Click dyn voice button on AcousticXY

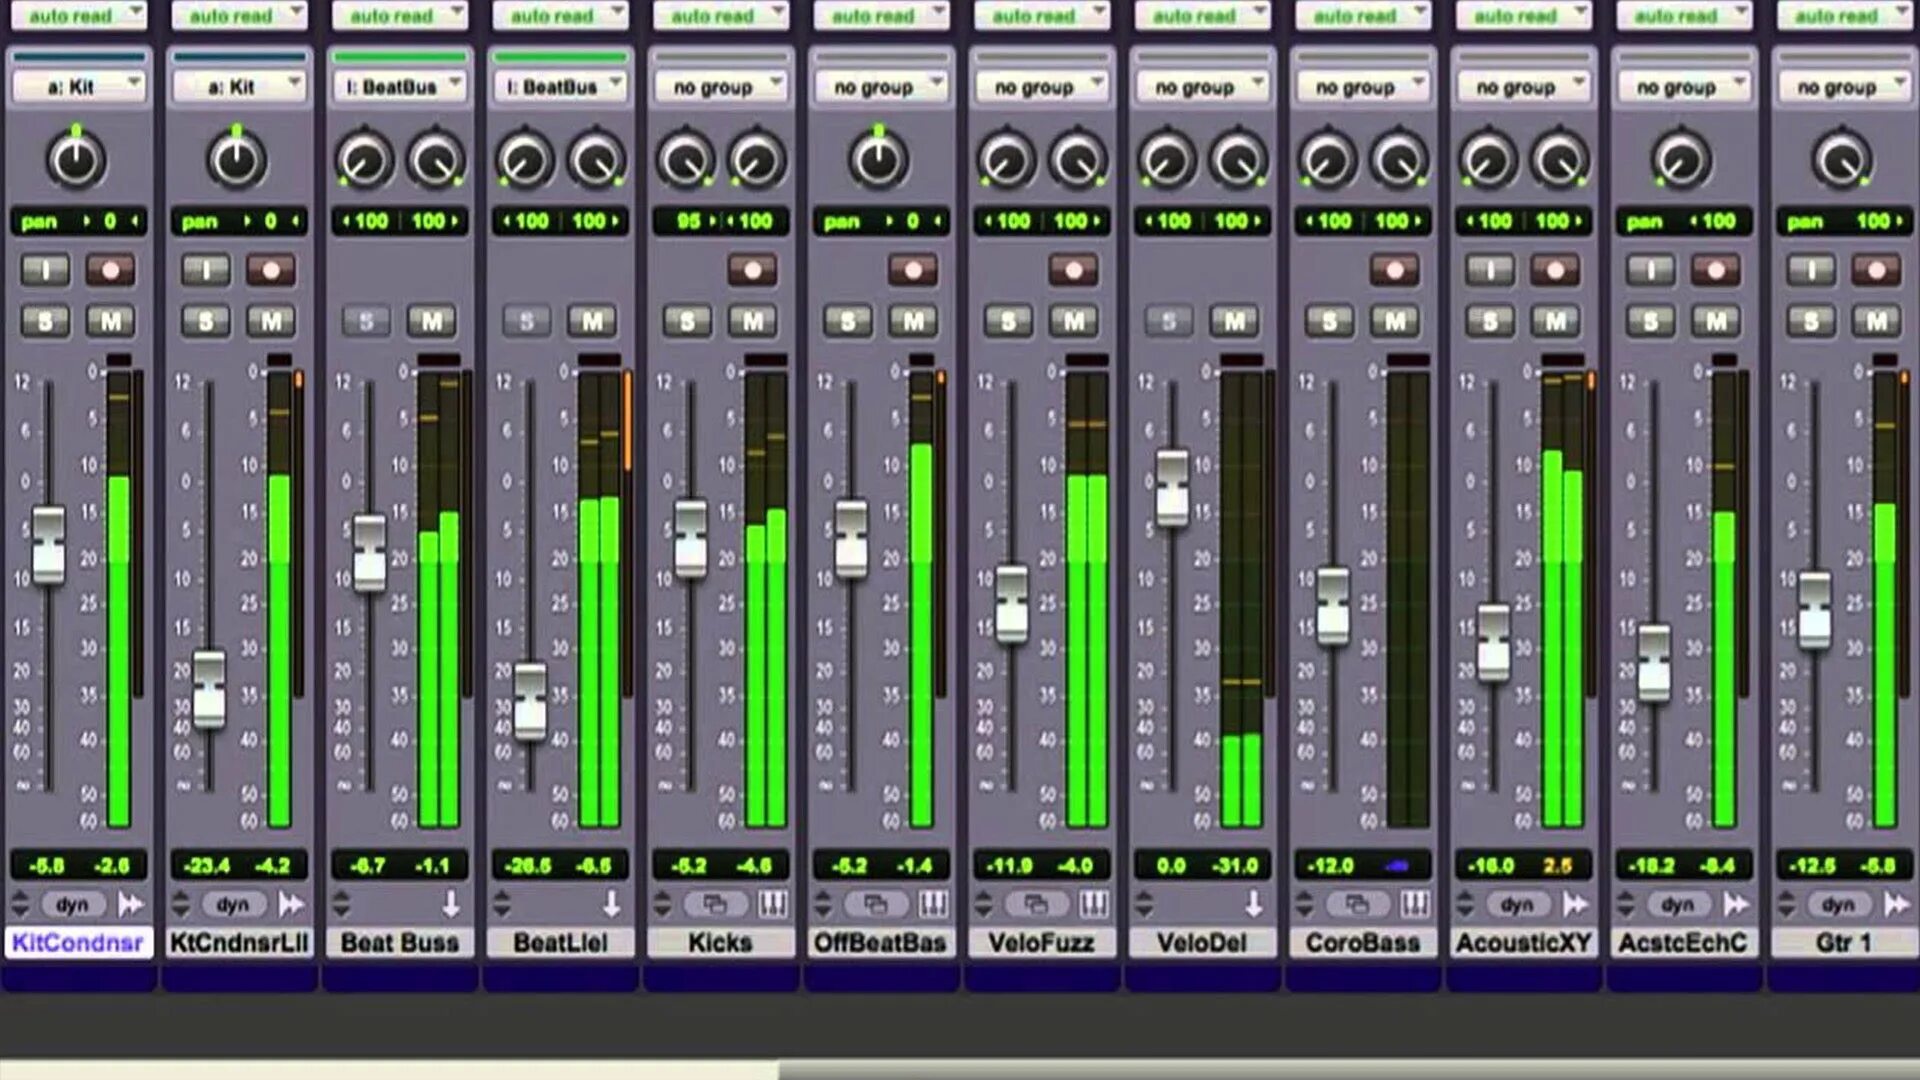click(1517, 905)
